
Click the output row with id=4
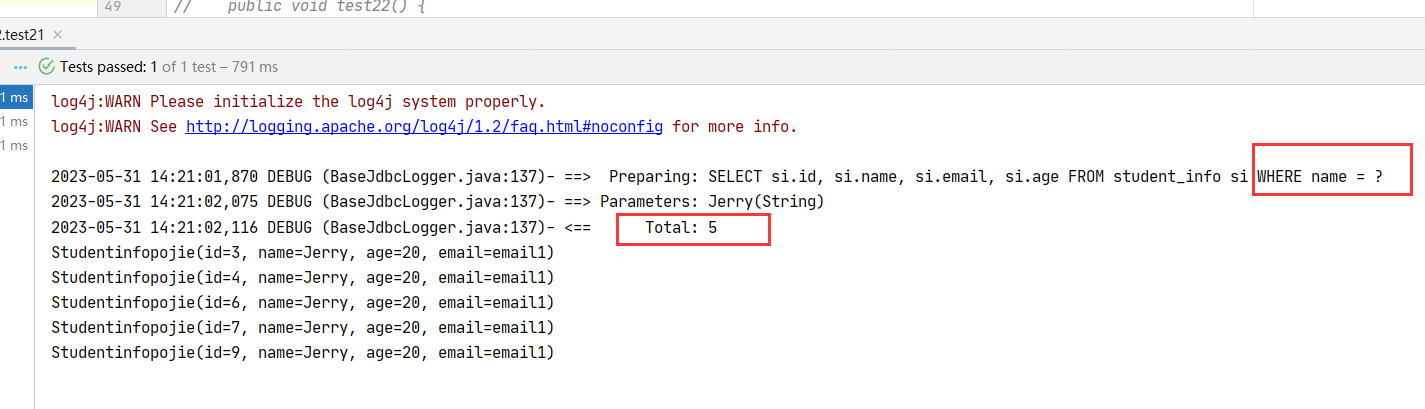pyautogui.click(x=302, y=278)
